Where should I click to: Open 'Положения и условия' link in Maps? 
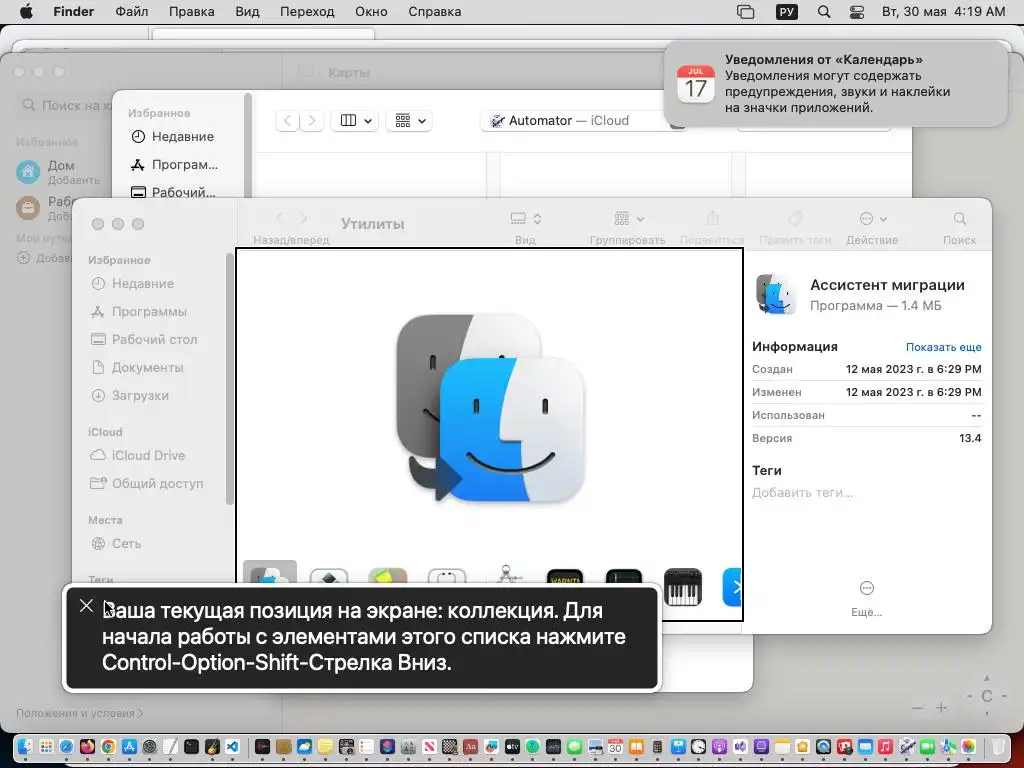[x=80, y=714]
